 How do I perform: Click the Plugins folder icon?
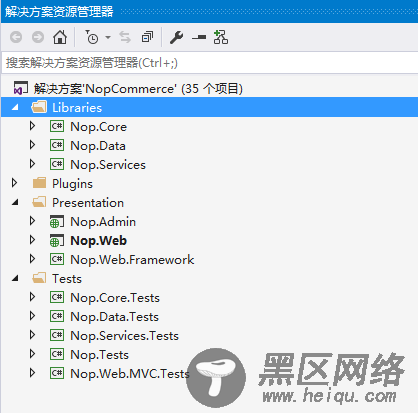pyautogui.click(x=39, y=183)
